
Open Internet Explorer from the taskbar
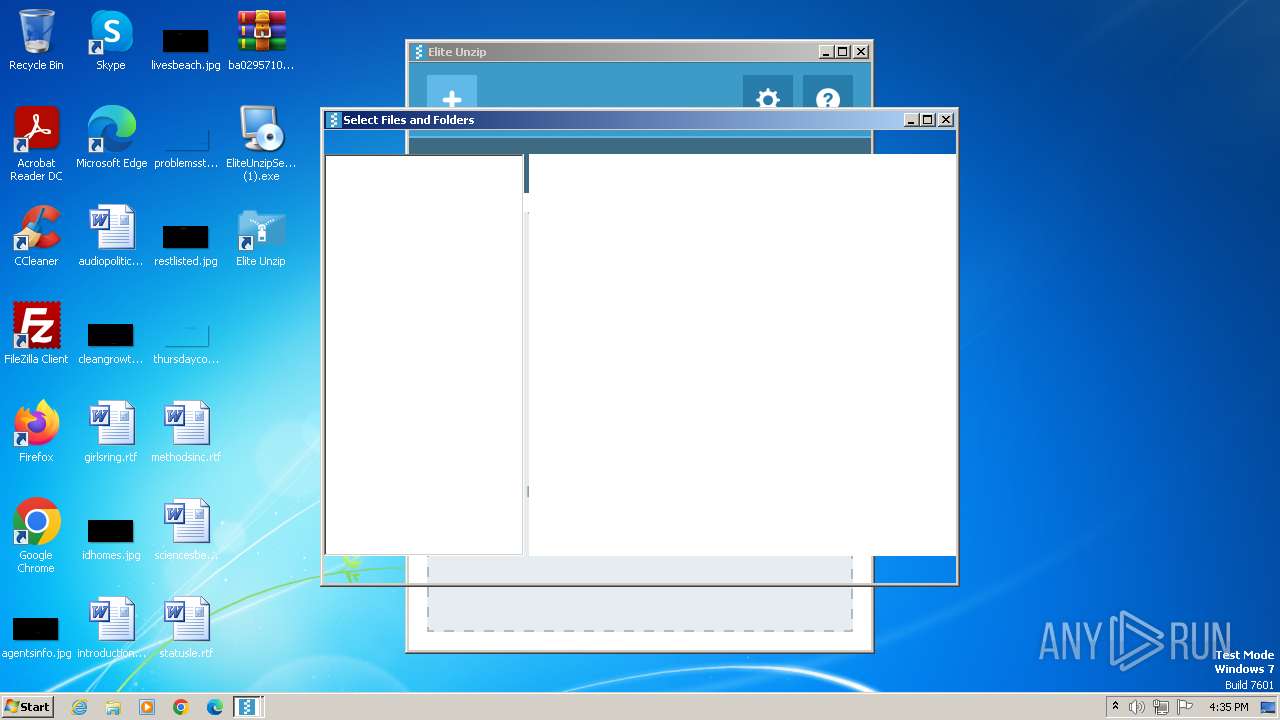pos(79,707)
